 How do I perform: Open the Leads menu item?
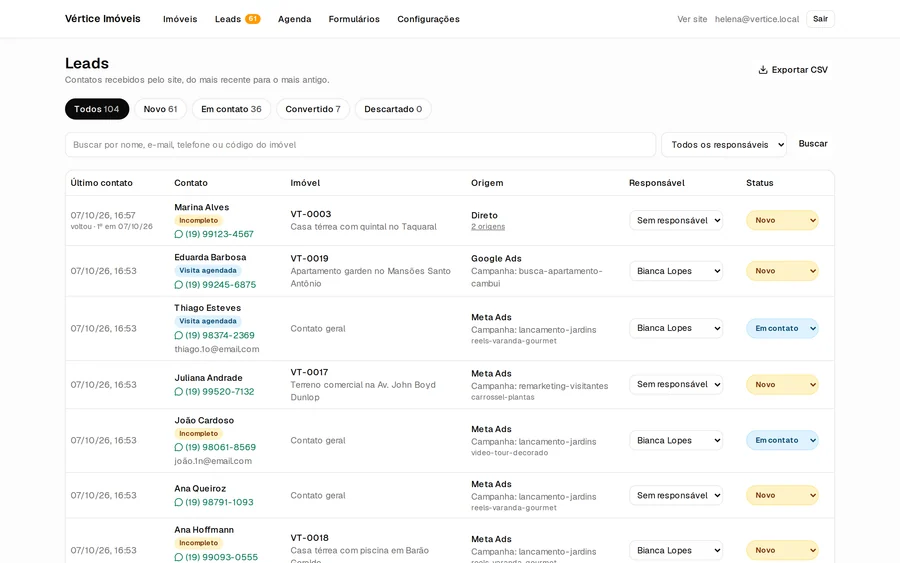[x=228, y=19]
